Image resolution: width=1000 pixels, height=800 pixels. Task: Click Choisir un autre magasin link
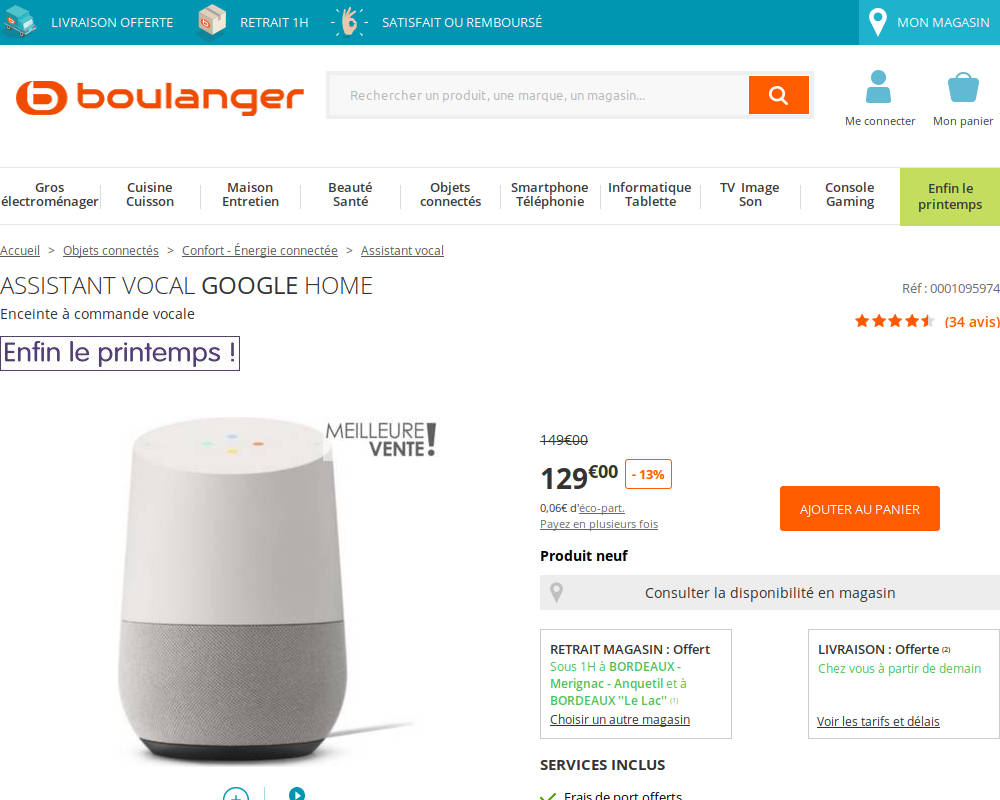[620, 720]
